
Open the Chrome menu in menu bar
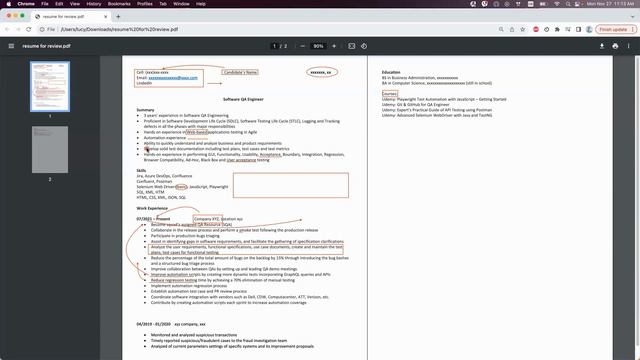coord(26,4)
